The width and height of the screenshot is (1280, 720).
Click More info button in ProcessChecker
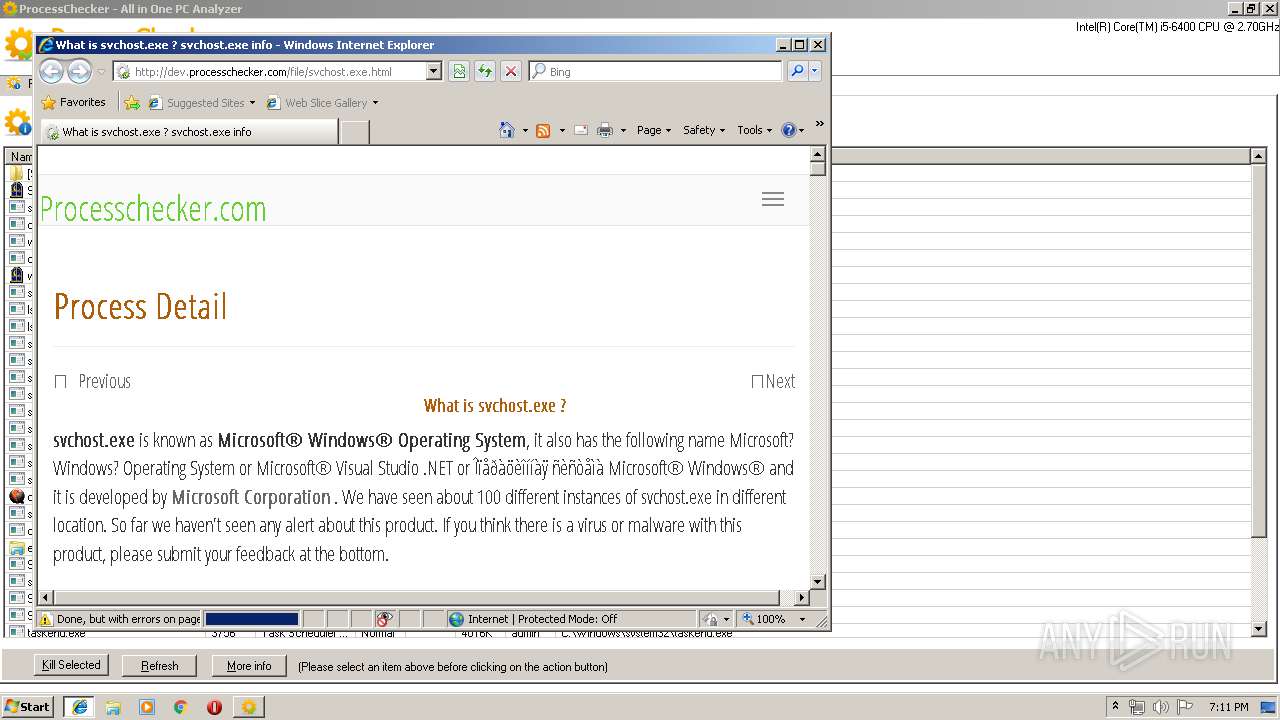249,665
